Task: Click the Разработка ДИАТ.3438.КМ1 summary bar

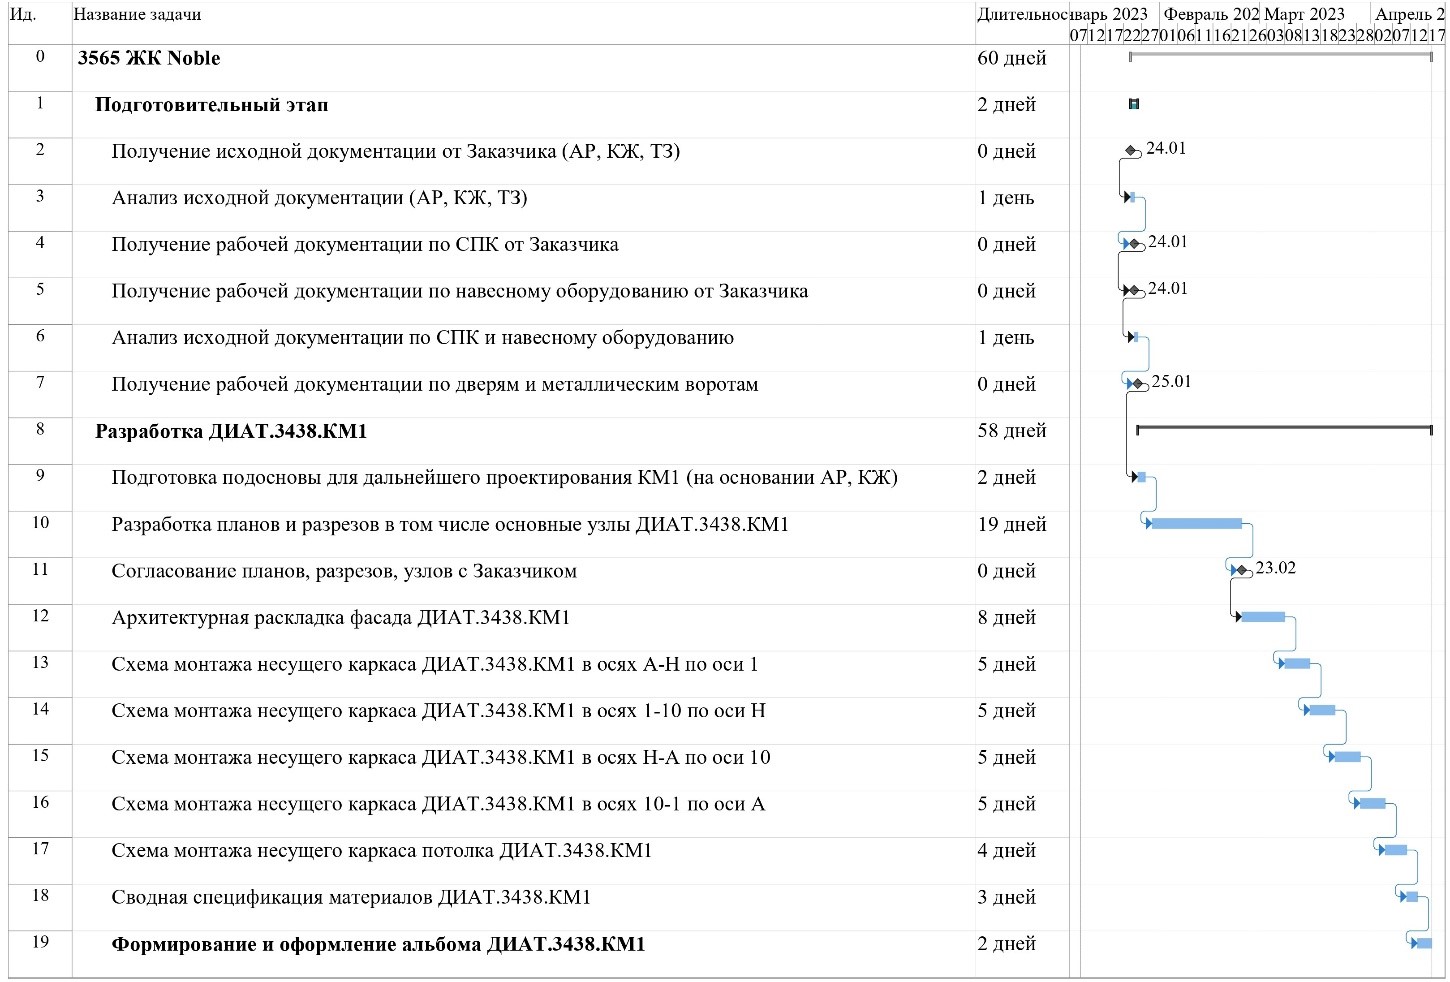Action: 1284,428
